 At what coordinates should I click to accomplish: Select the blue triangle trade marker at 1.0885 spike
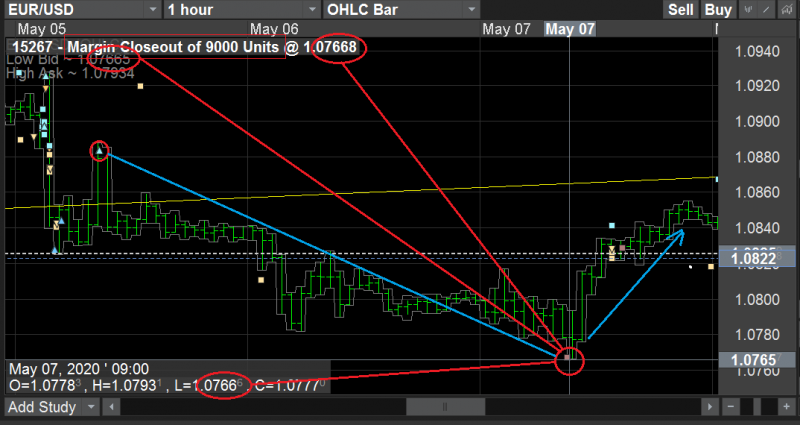coord(99,151)
